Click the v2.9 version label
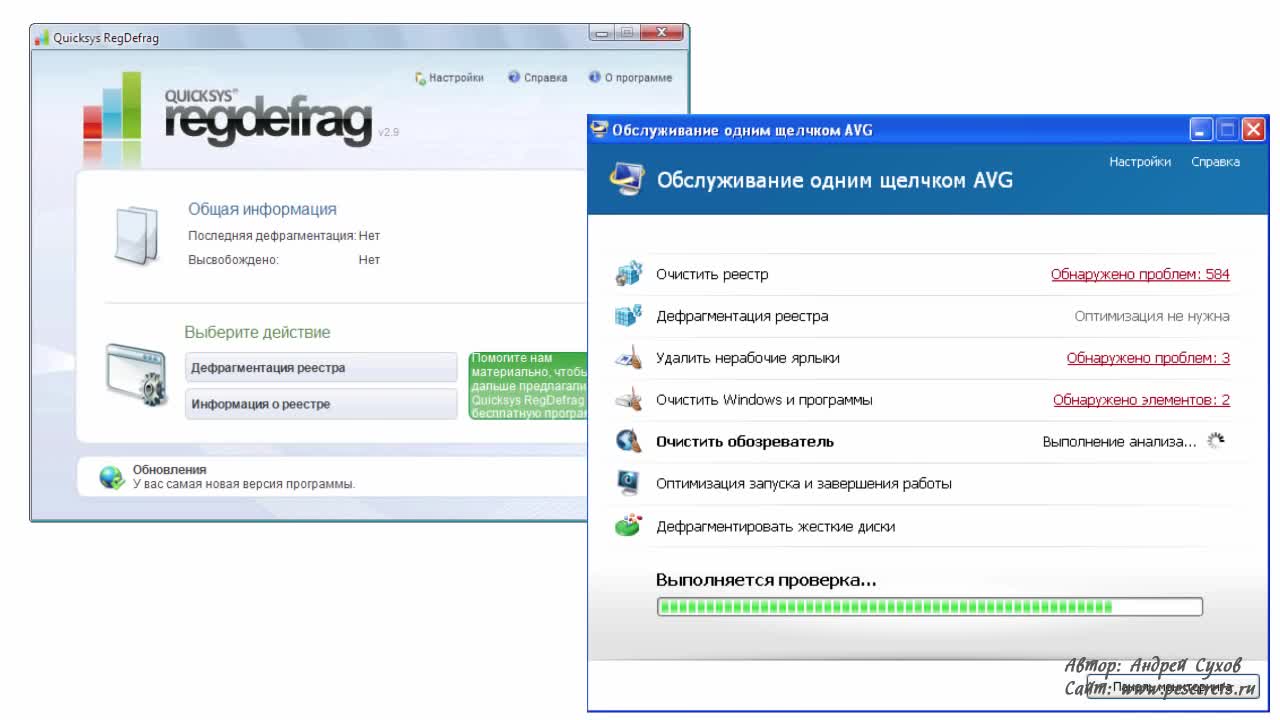 pyautogui.click(x=388, y=132)
